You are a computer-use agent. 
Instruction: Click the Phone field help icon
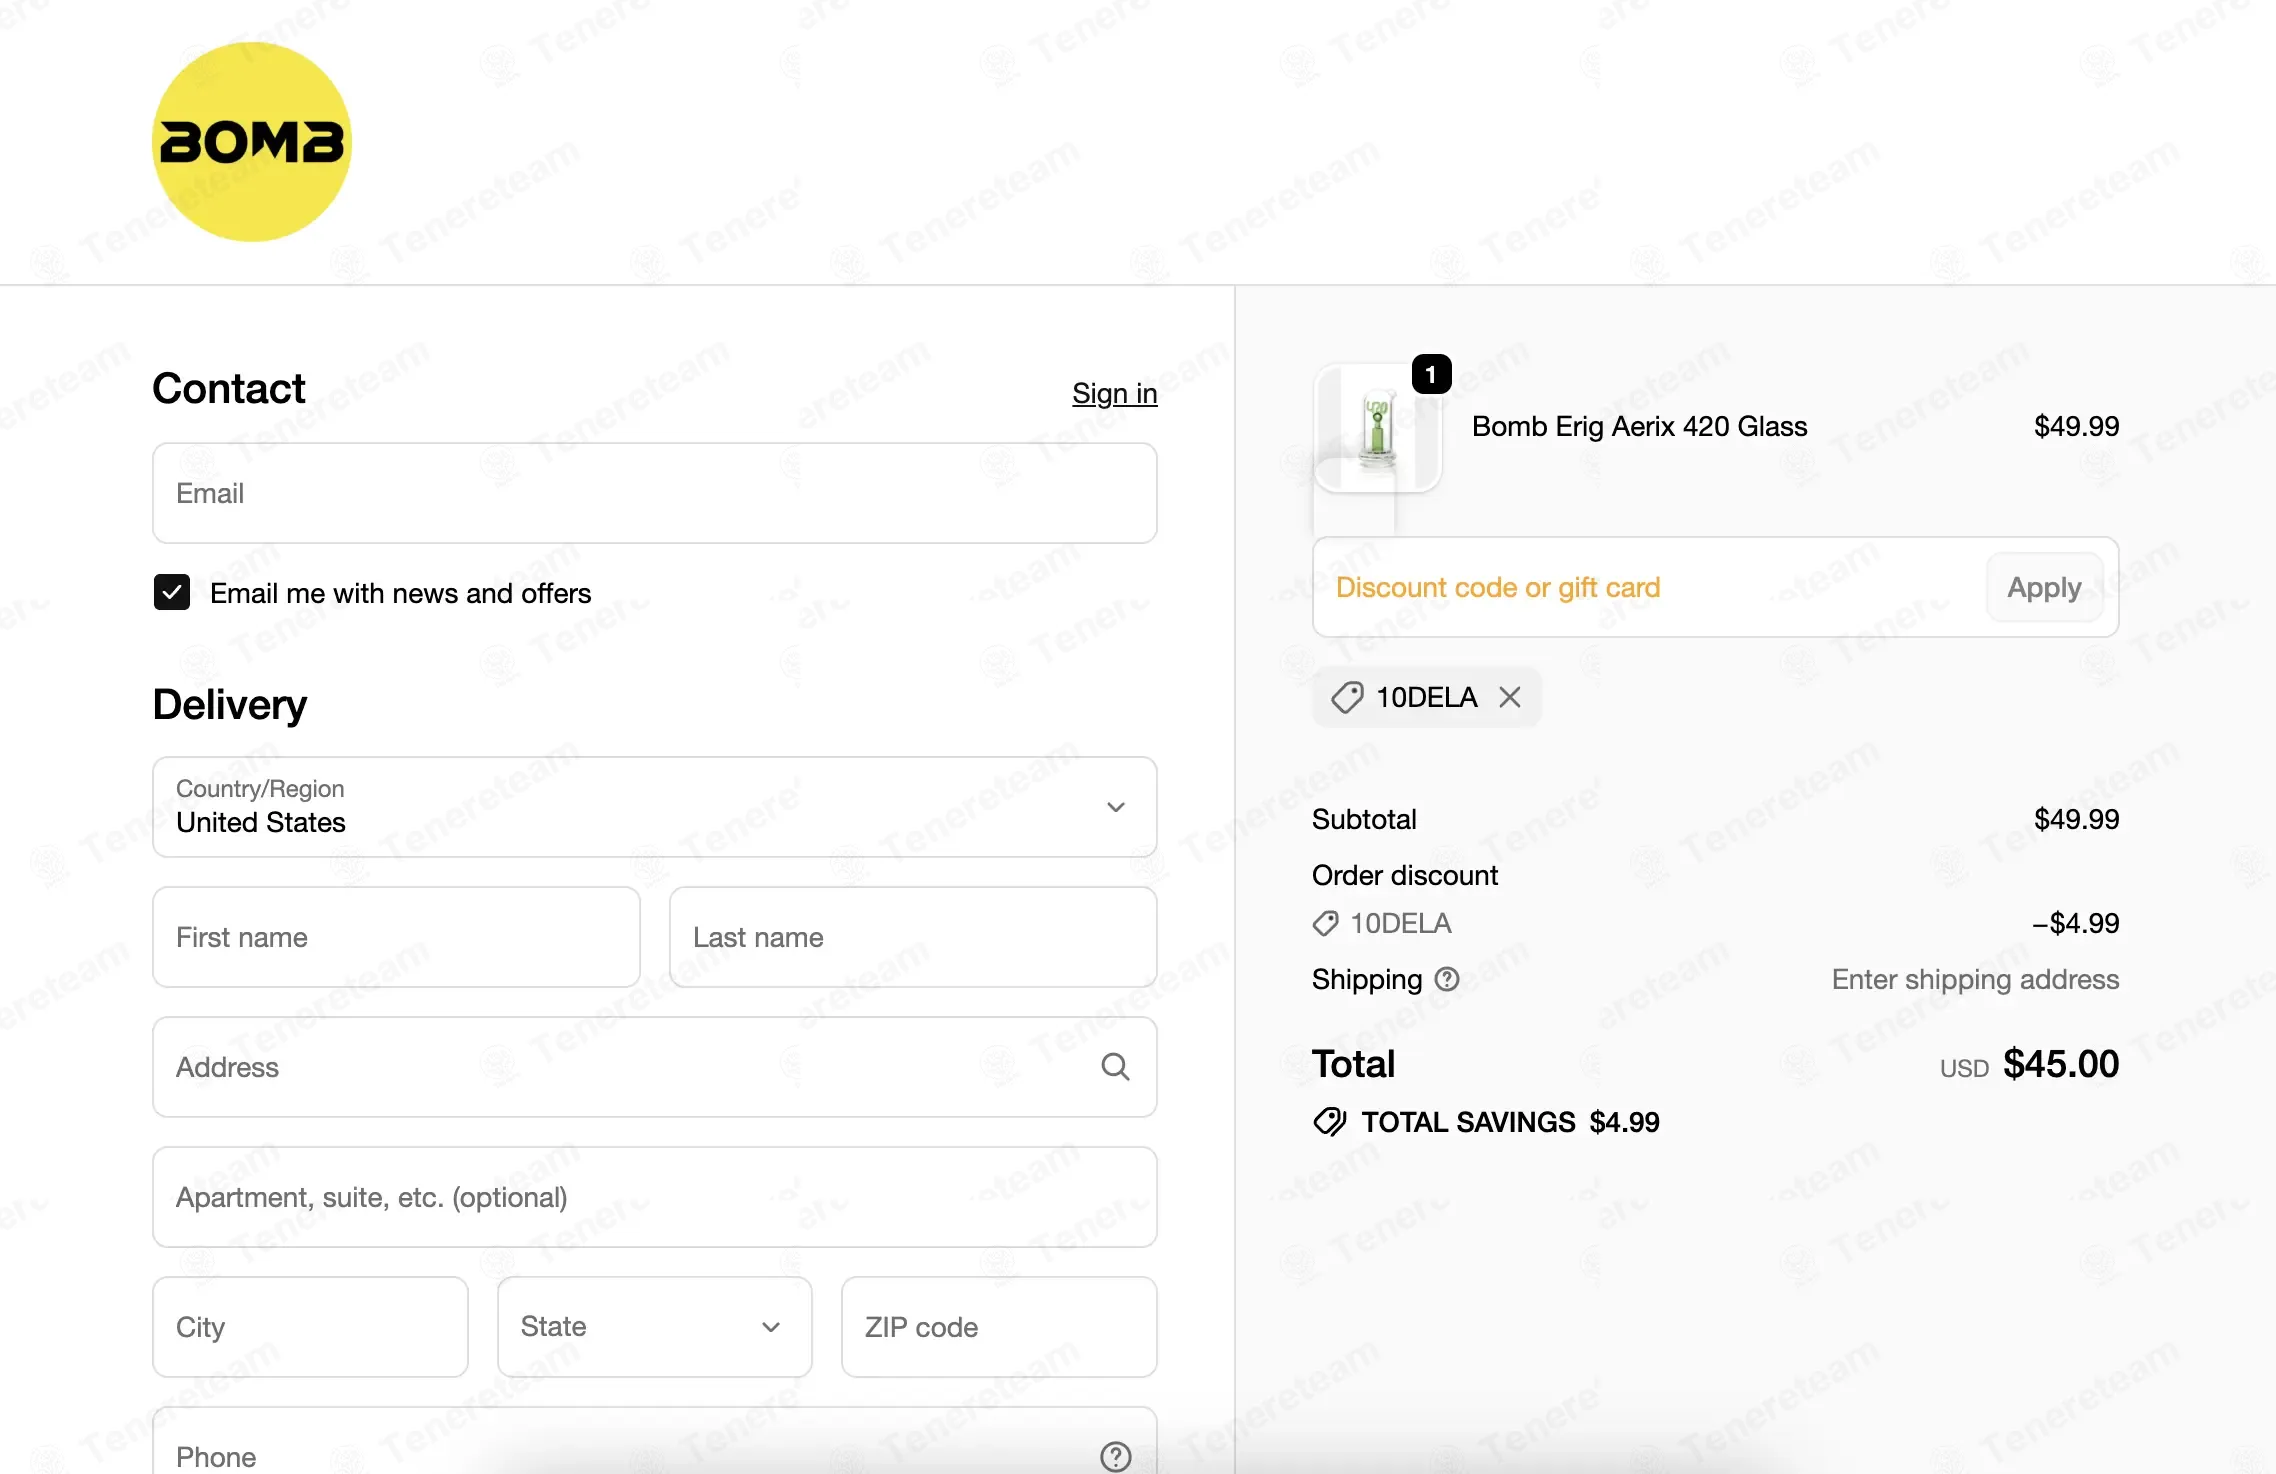(x=1115, y=1456)
